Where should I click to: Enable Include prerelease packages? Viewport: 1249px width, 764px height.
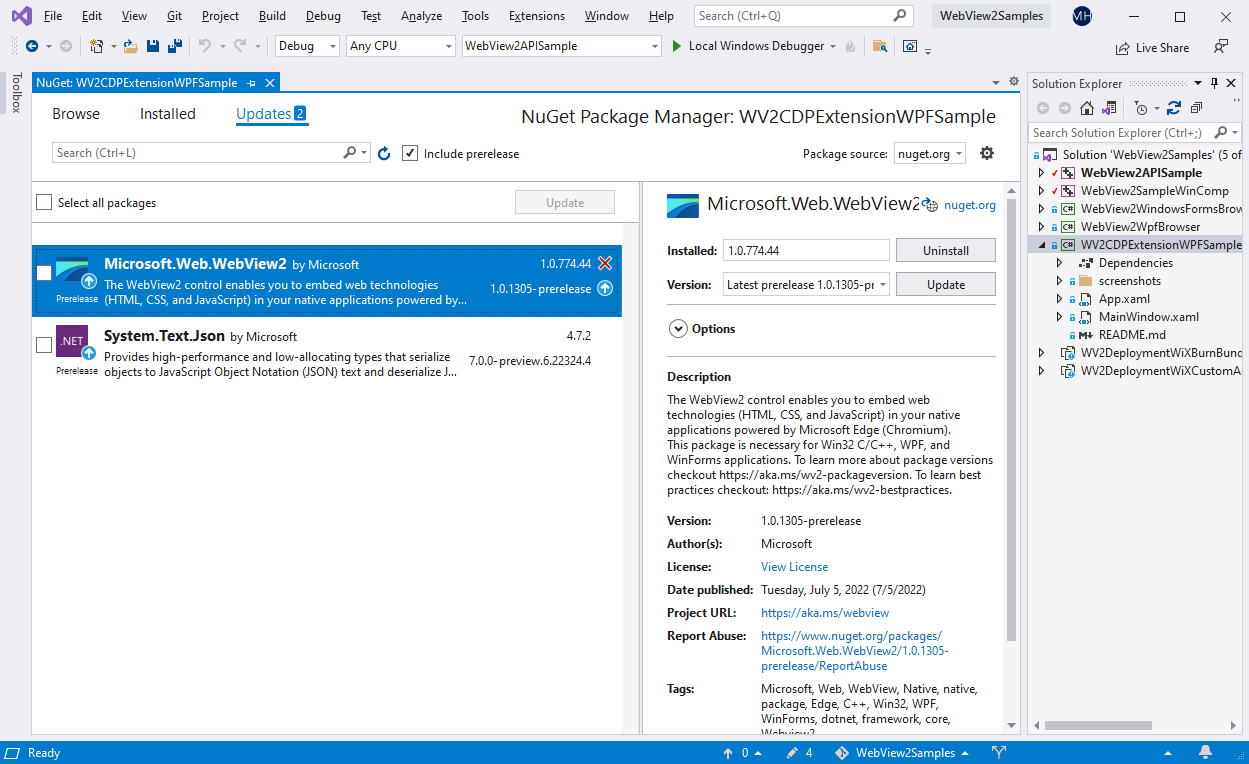coord(410,153)
